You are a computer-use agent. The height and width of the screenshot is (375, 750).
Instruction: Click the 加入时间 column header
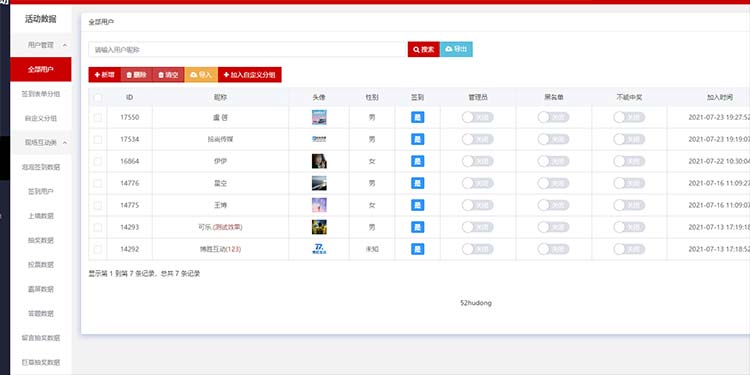719,97
